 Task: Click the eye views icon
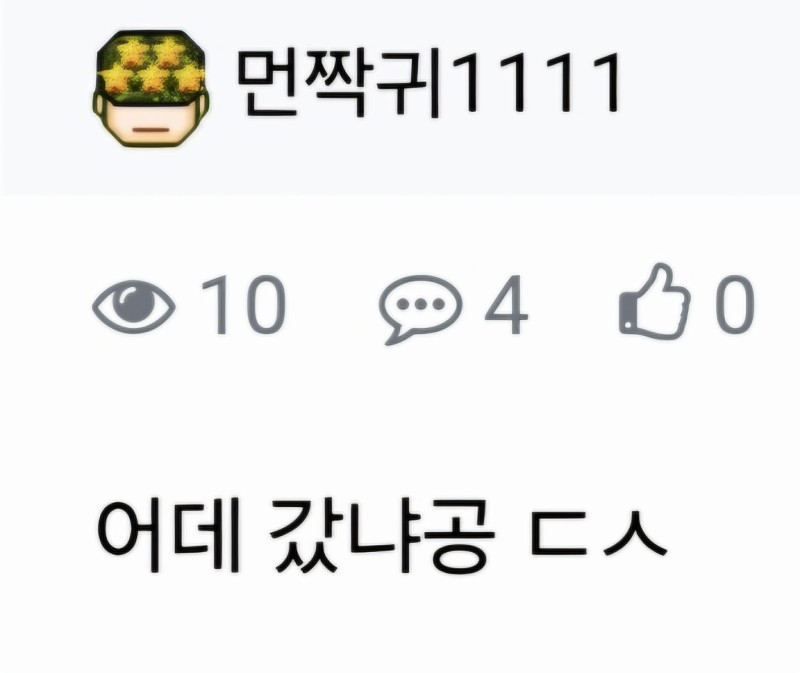coord(134,306)
